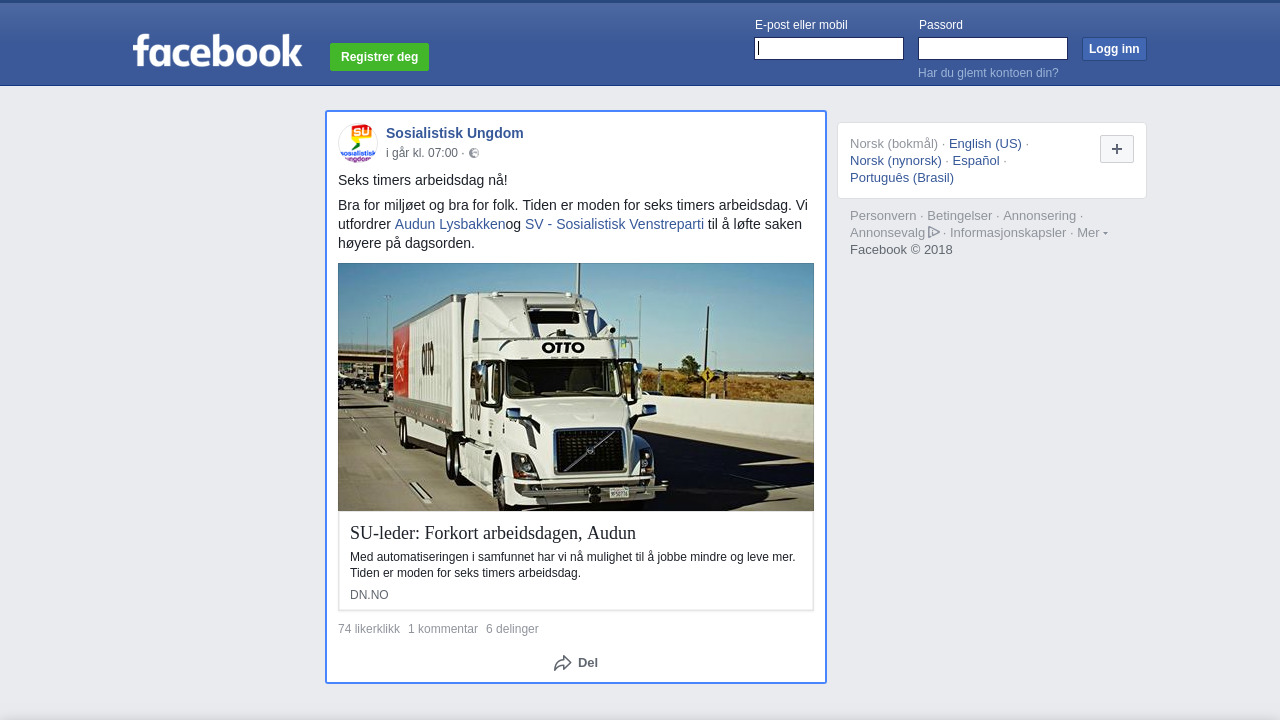The height and width of the screenshot is (720, 1280).
Task: Open the OTTO truck article image
Action: coord(576,387)
